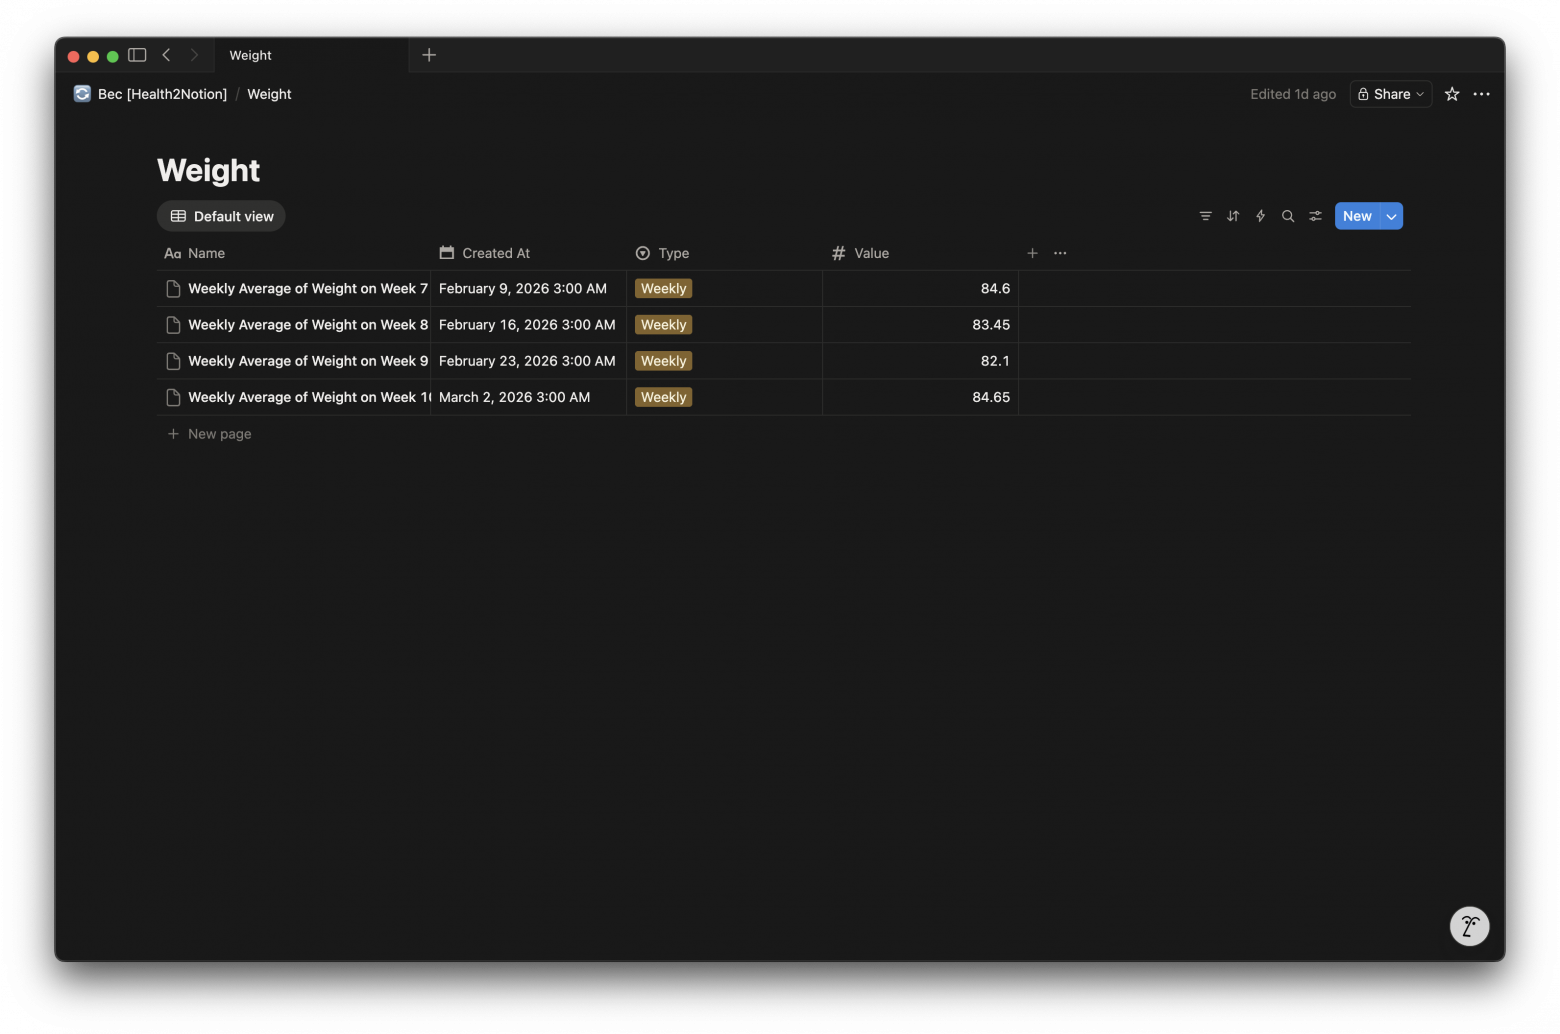Screen dimensions: 1560x1034
Task: Go to Bec [Health2Notion] breadcrumb
Action: (162, 94)
